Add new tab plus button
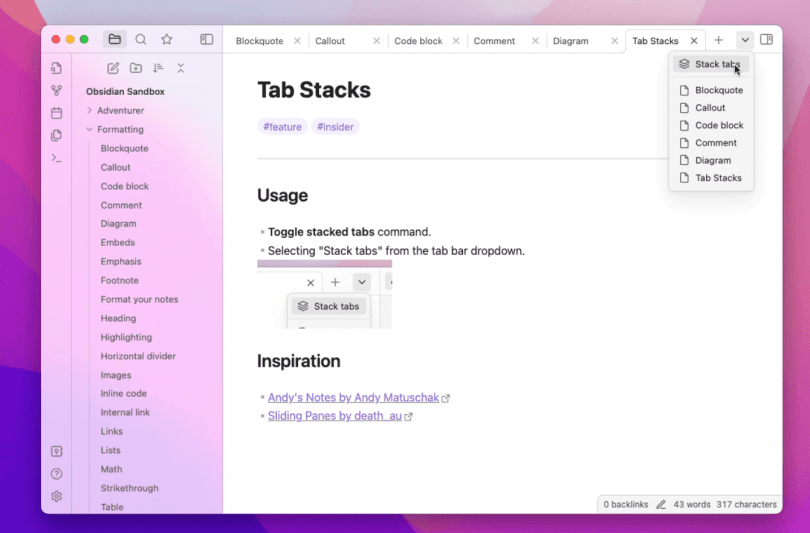 pos(719,40)
